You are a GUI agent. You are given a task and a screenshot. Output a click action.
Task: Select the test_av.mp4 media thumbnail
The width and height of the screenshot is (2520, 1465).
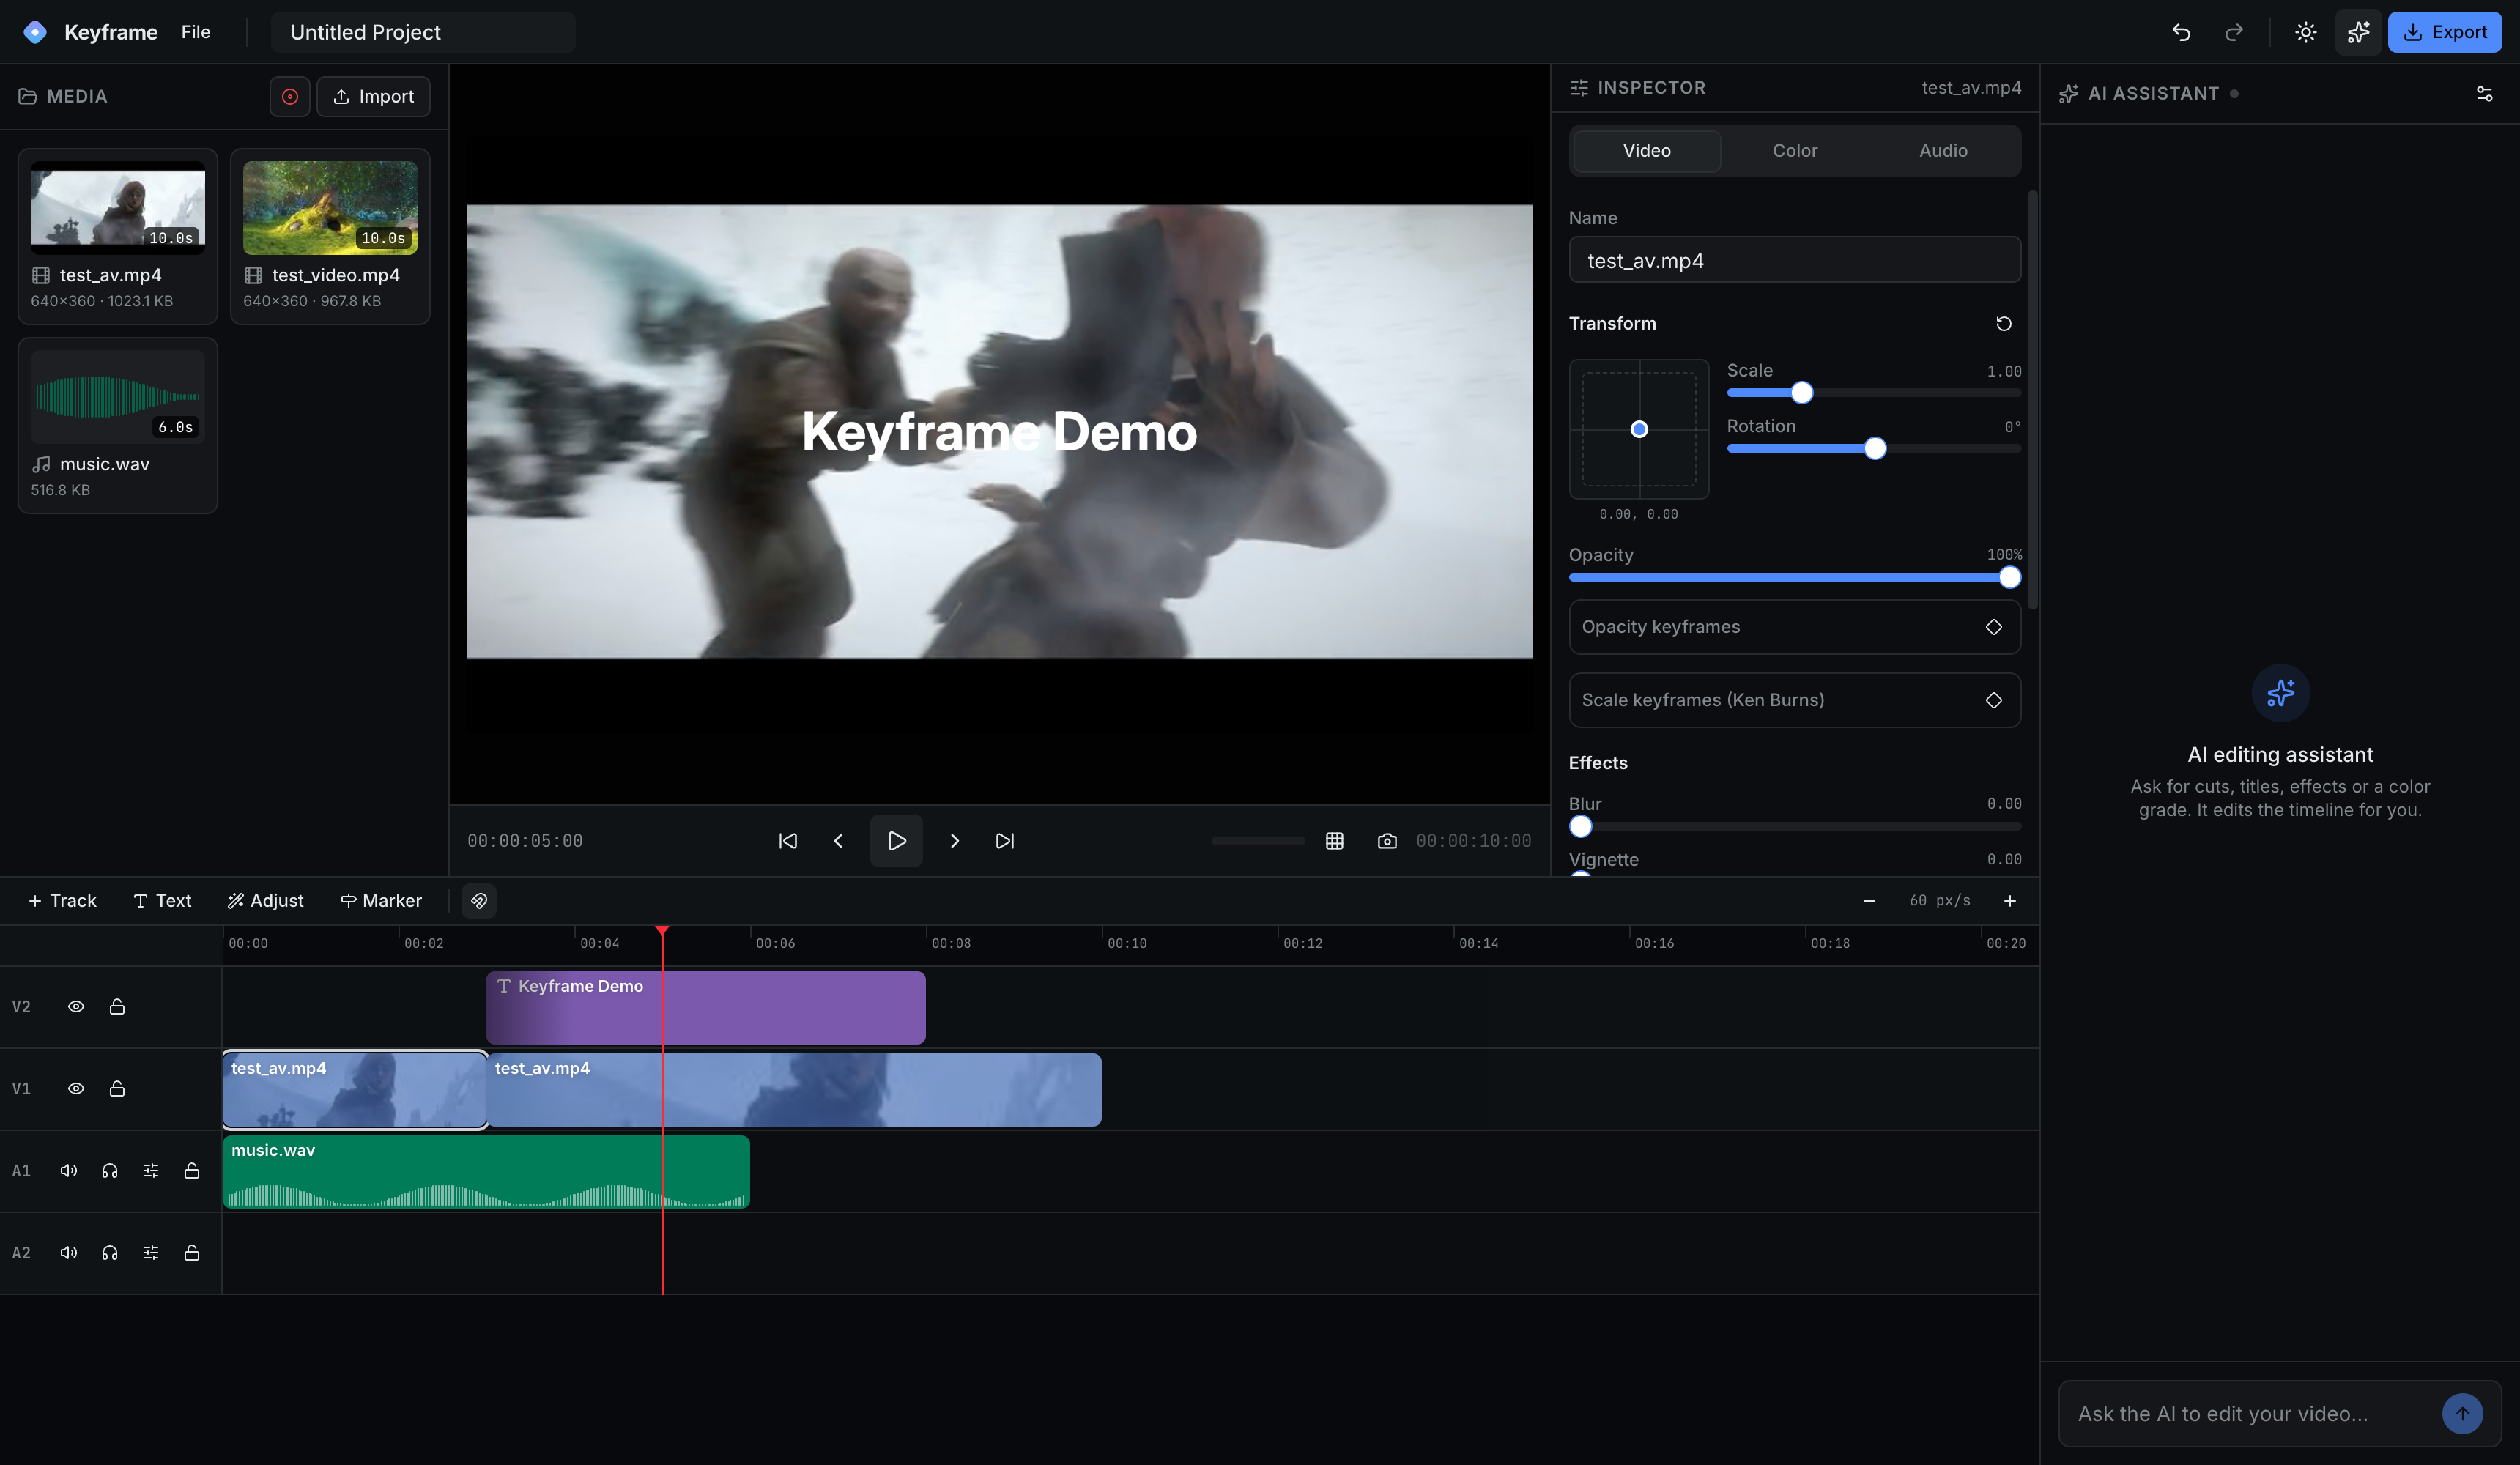[x=117, y=207]
